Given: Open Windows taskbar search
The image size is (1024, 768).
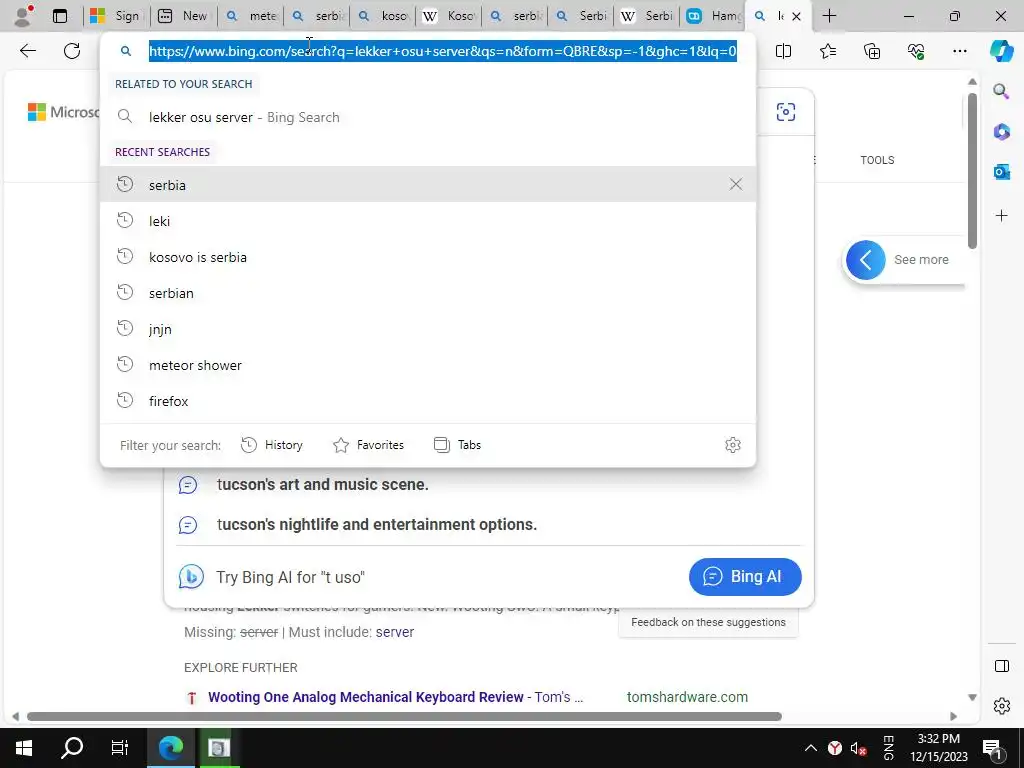Looking at the screenshot, I should 72,748.
